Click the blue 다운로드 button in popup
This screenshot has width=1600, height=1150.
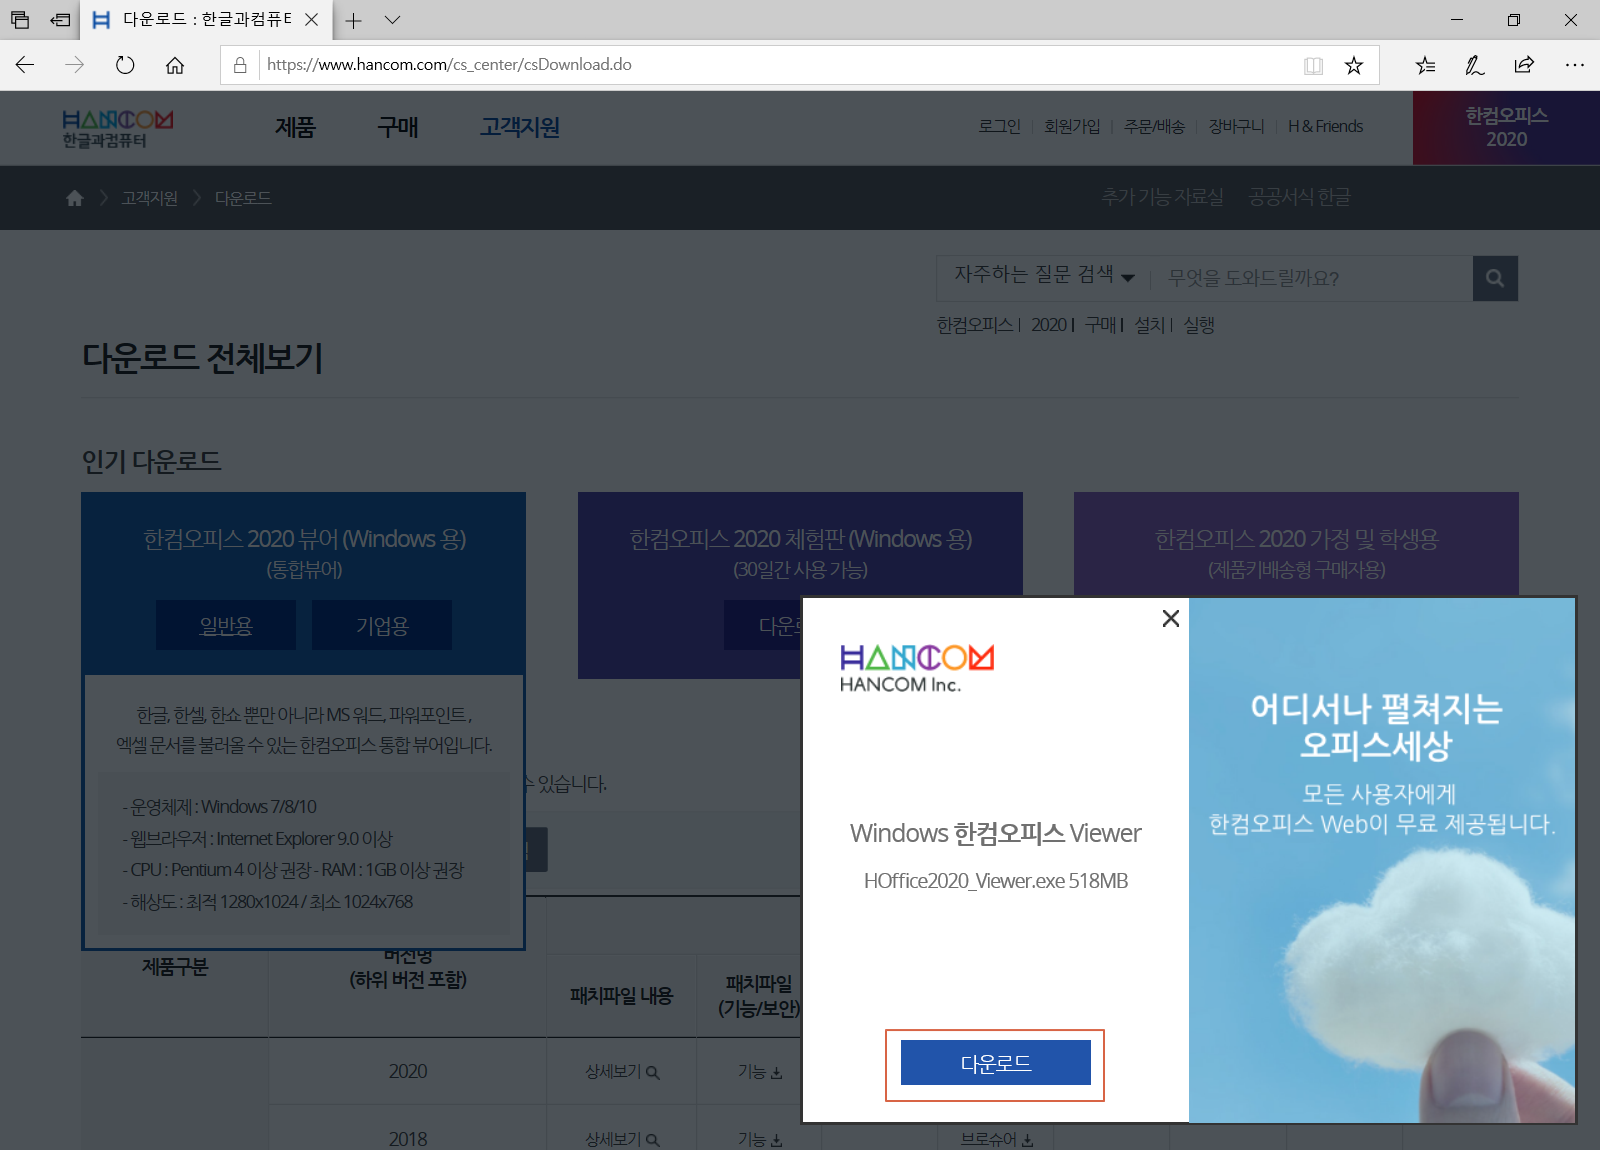pos(995,1063)
